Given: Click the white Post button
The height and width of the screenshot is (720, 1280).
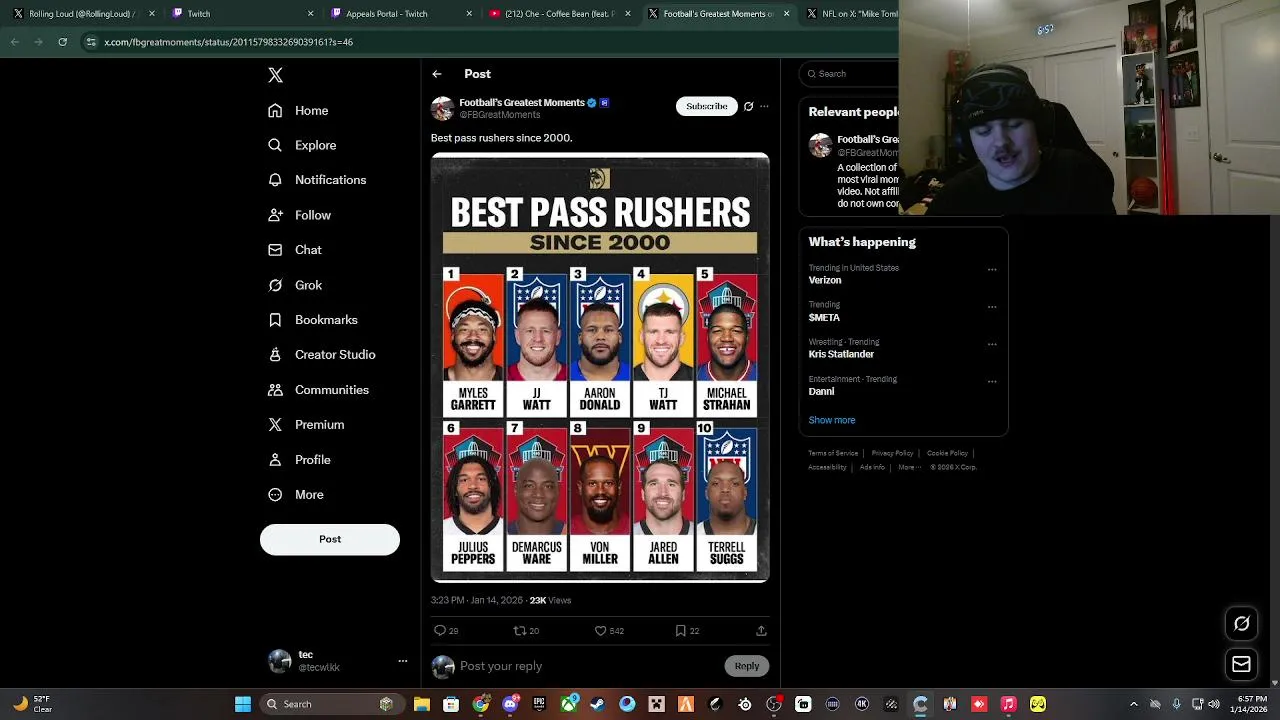Looking at the screenshot, I should pyautogui.click(x=330, y=539).
